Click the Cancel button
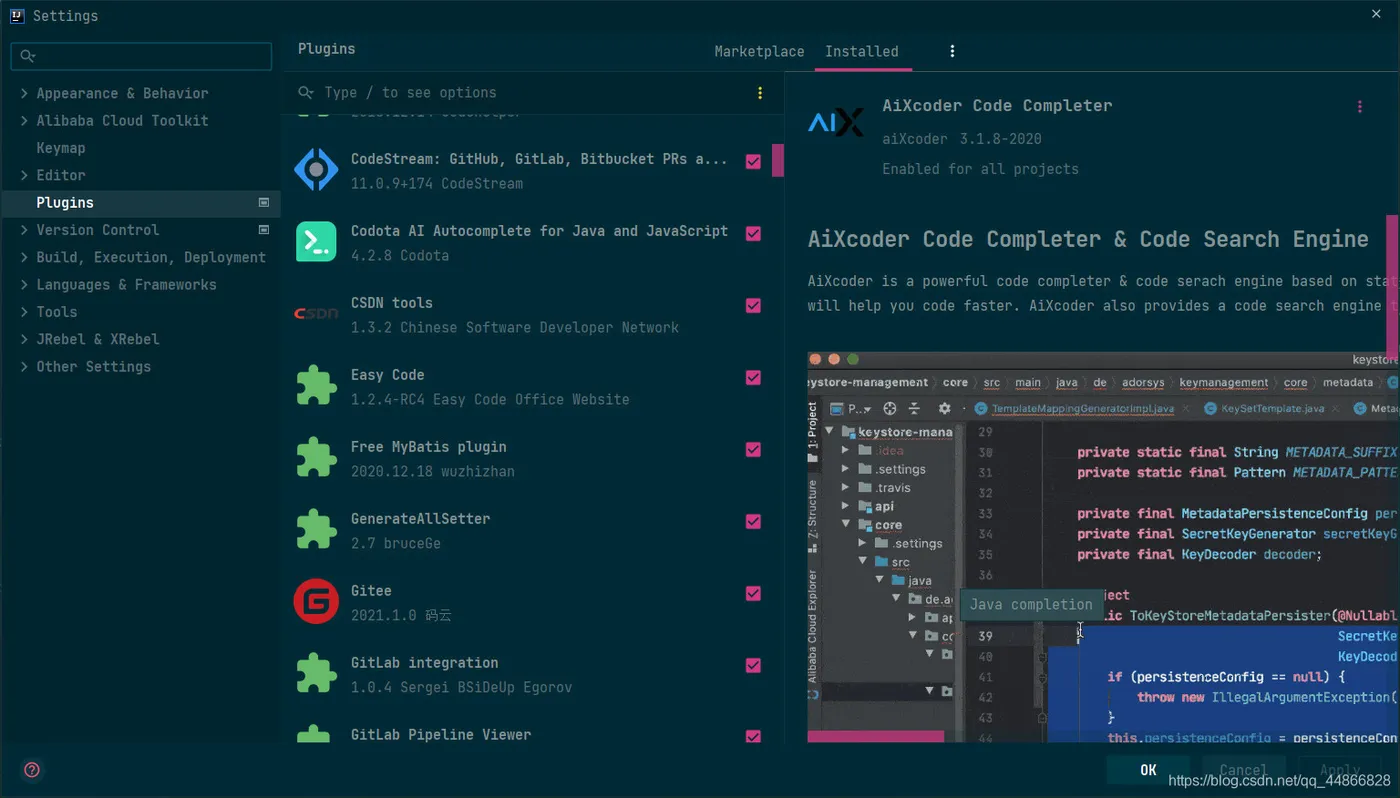The image size is (1400, 798). click(x=1243, y=770)
